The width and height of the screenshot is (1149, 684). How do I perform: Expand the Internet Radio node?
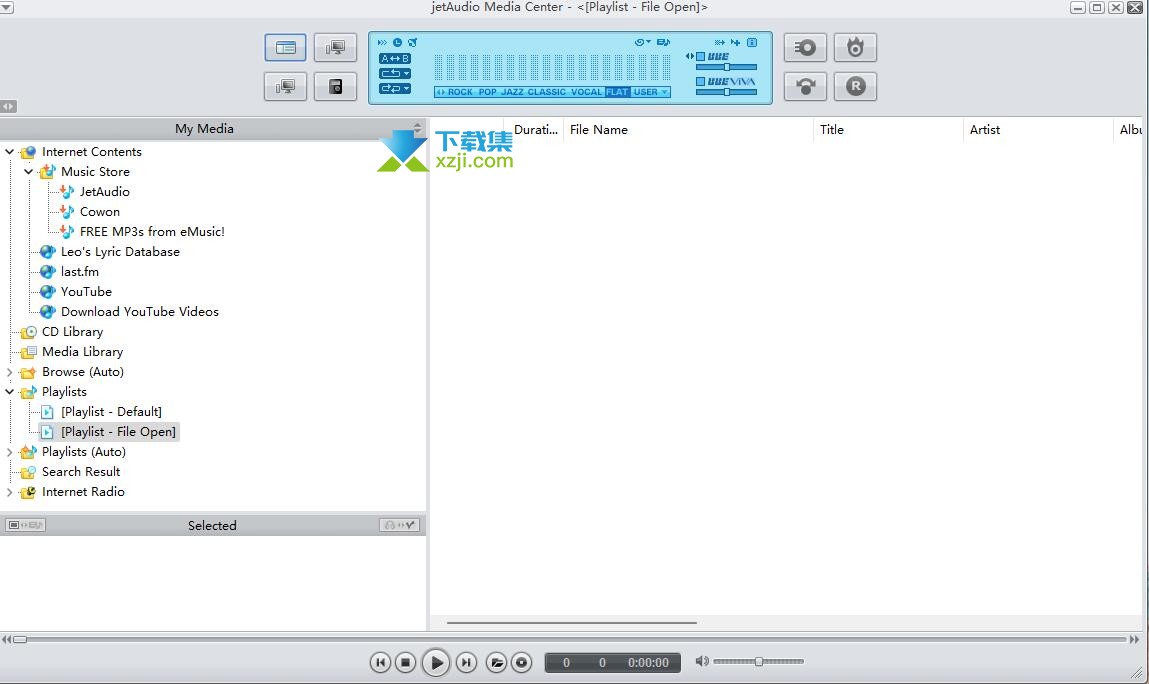tap(10, 492)
